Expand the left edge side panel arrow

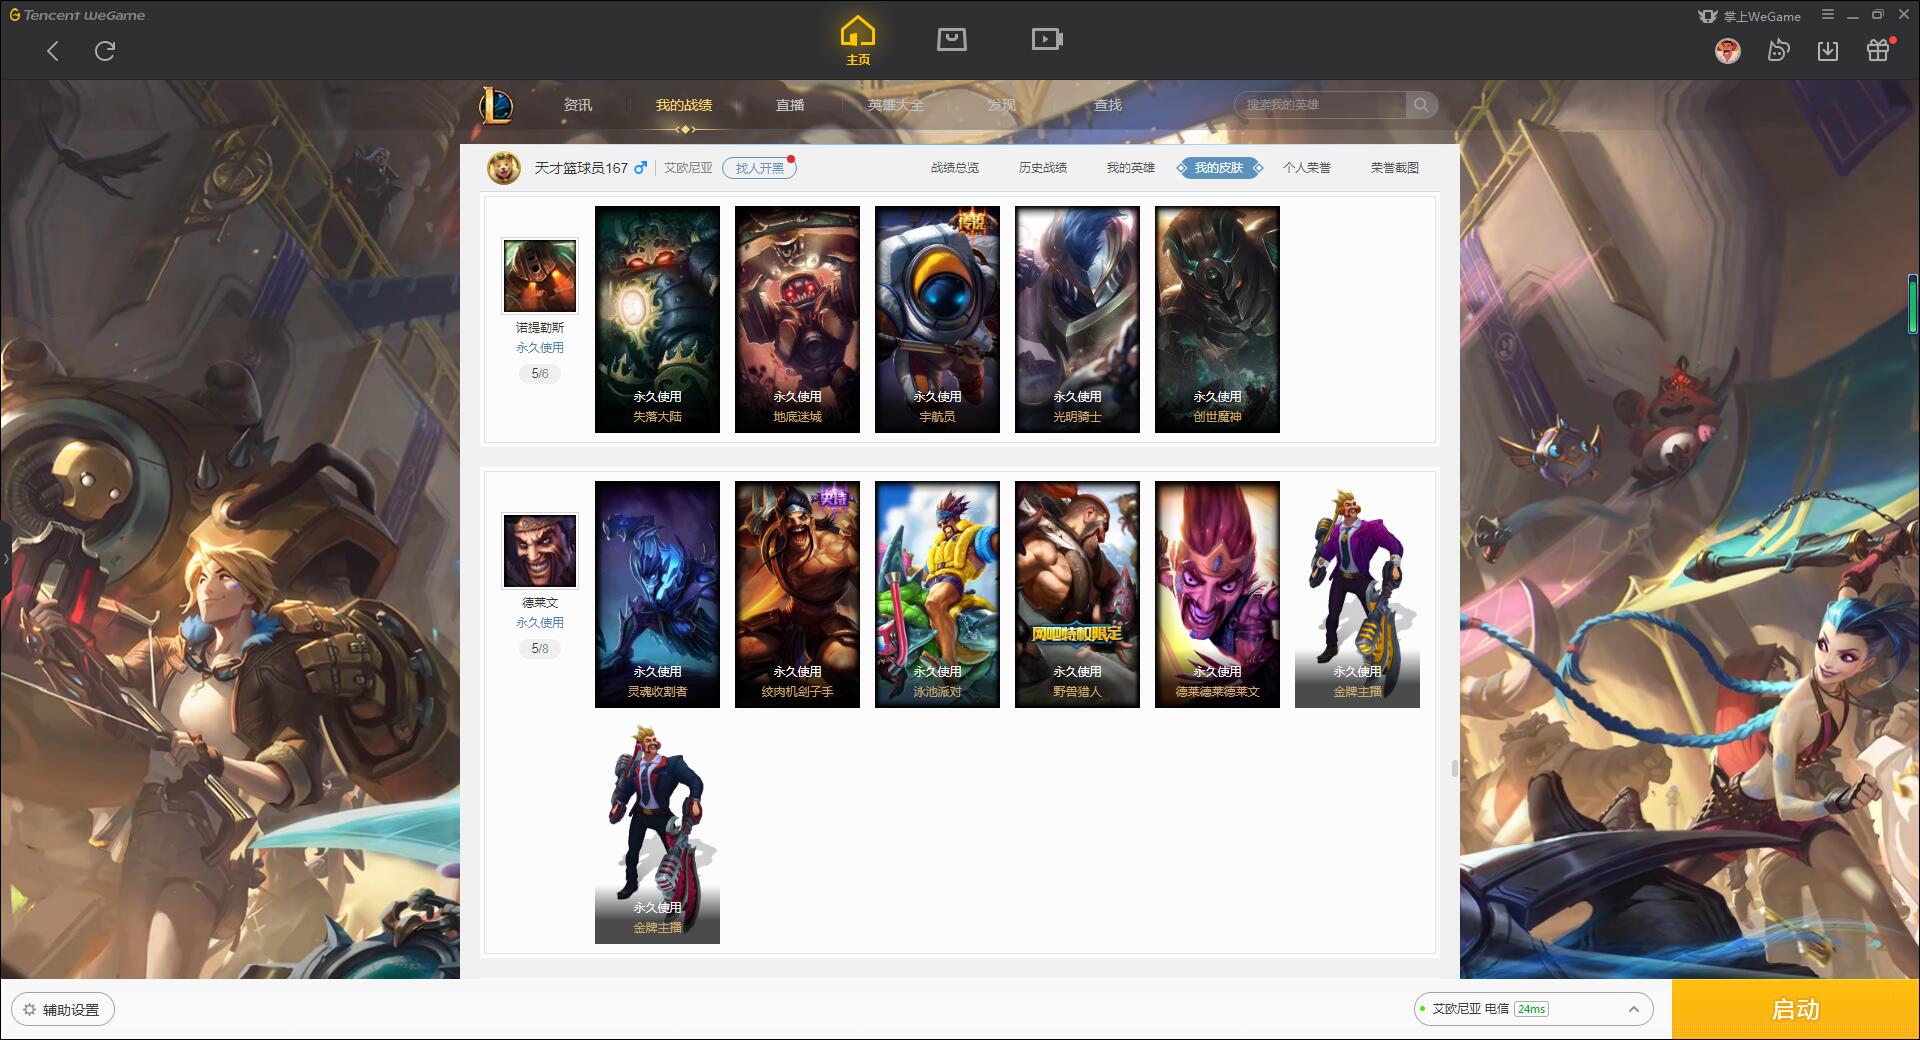[x=5, y=559]
